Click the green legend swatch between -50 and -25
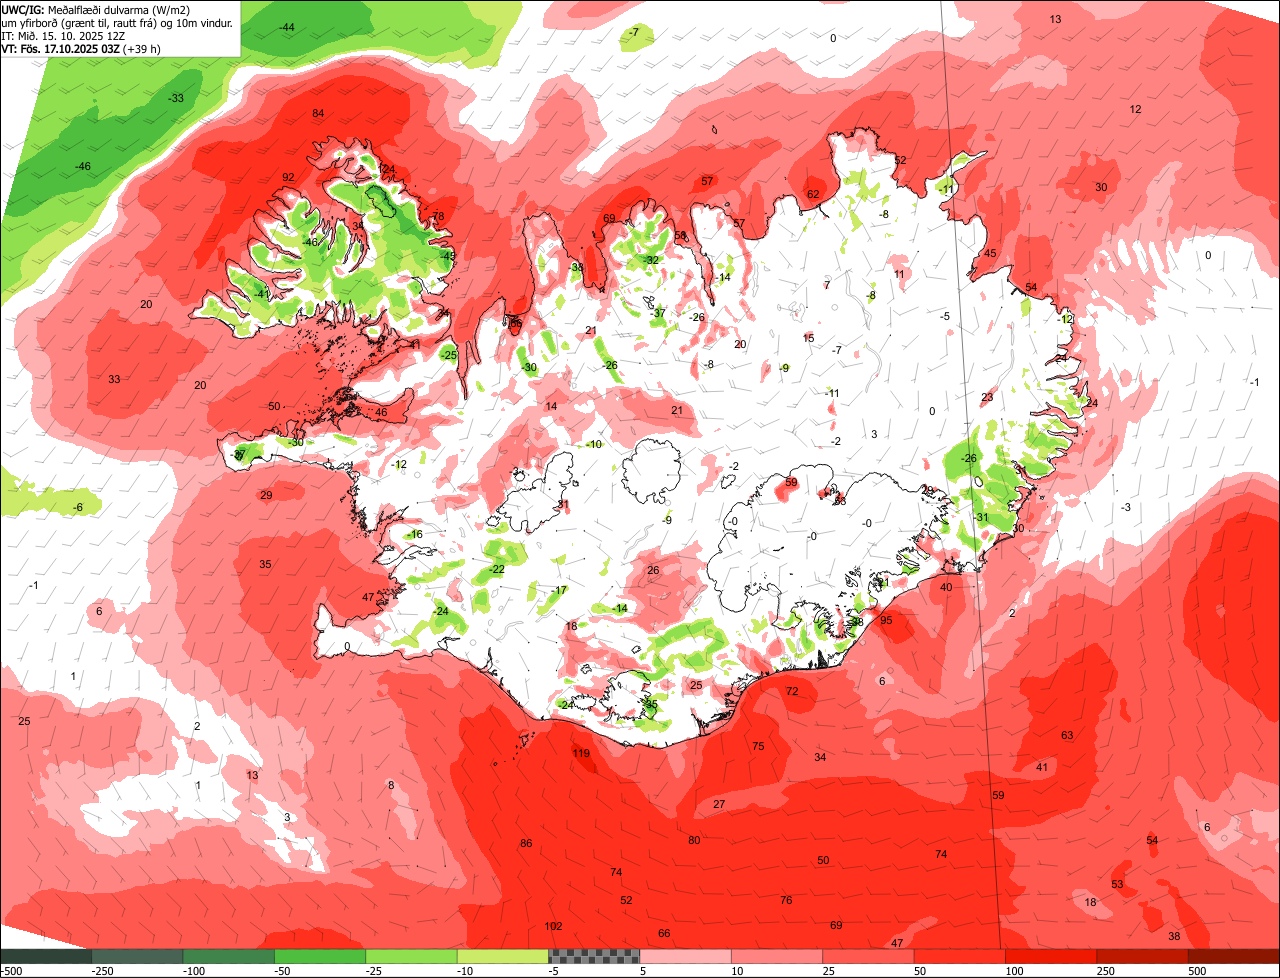1280x978 pixels. [x=320, y=956]
